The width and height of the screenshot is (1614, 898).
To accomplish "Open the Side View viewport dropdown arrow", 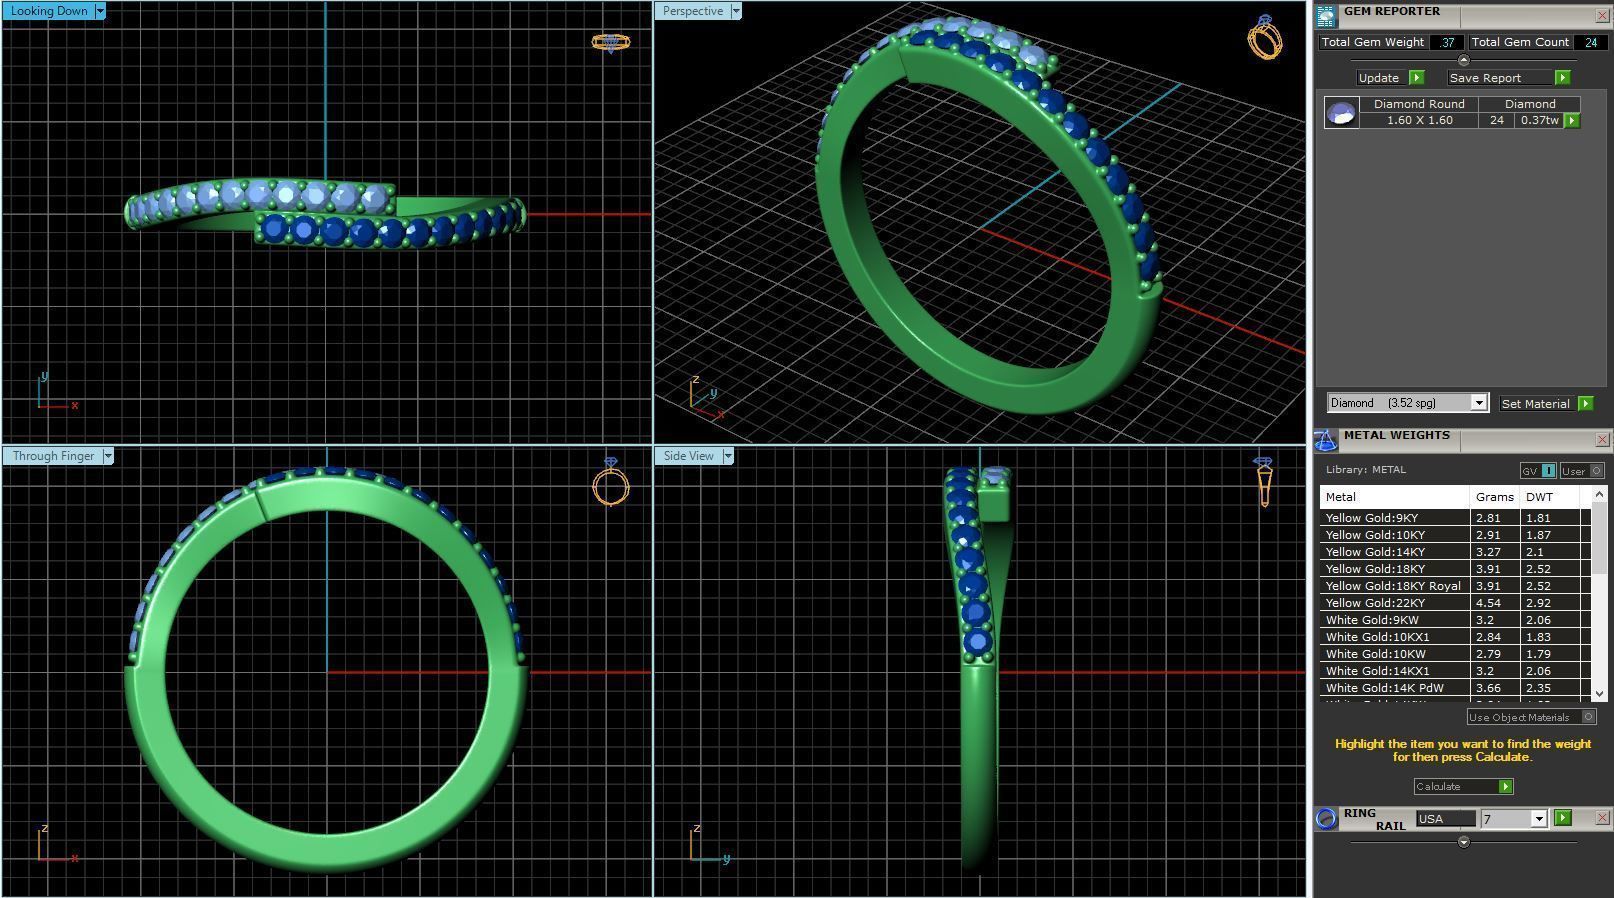I will pos(728,456).
